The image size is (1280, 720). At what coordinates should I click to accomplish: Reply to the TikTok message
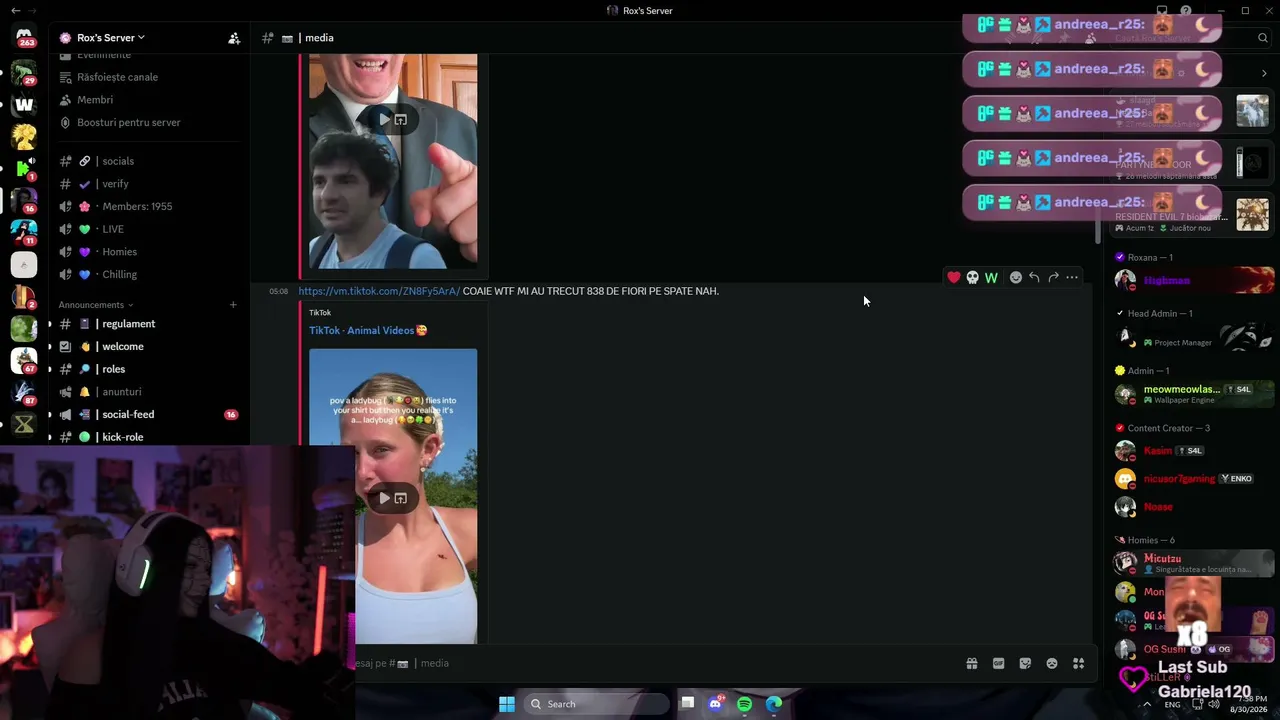click(x=1034, y=277)
